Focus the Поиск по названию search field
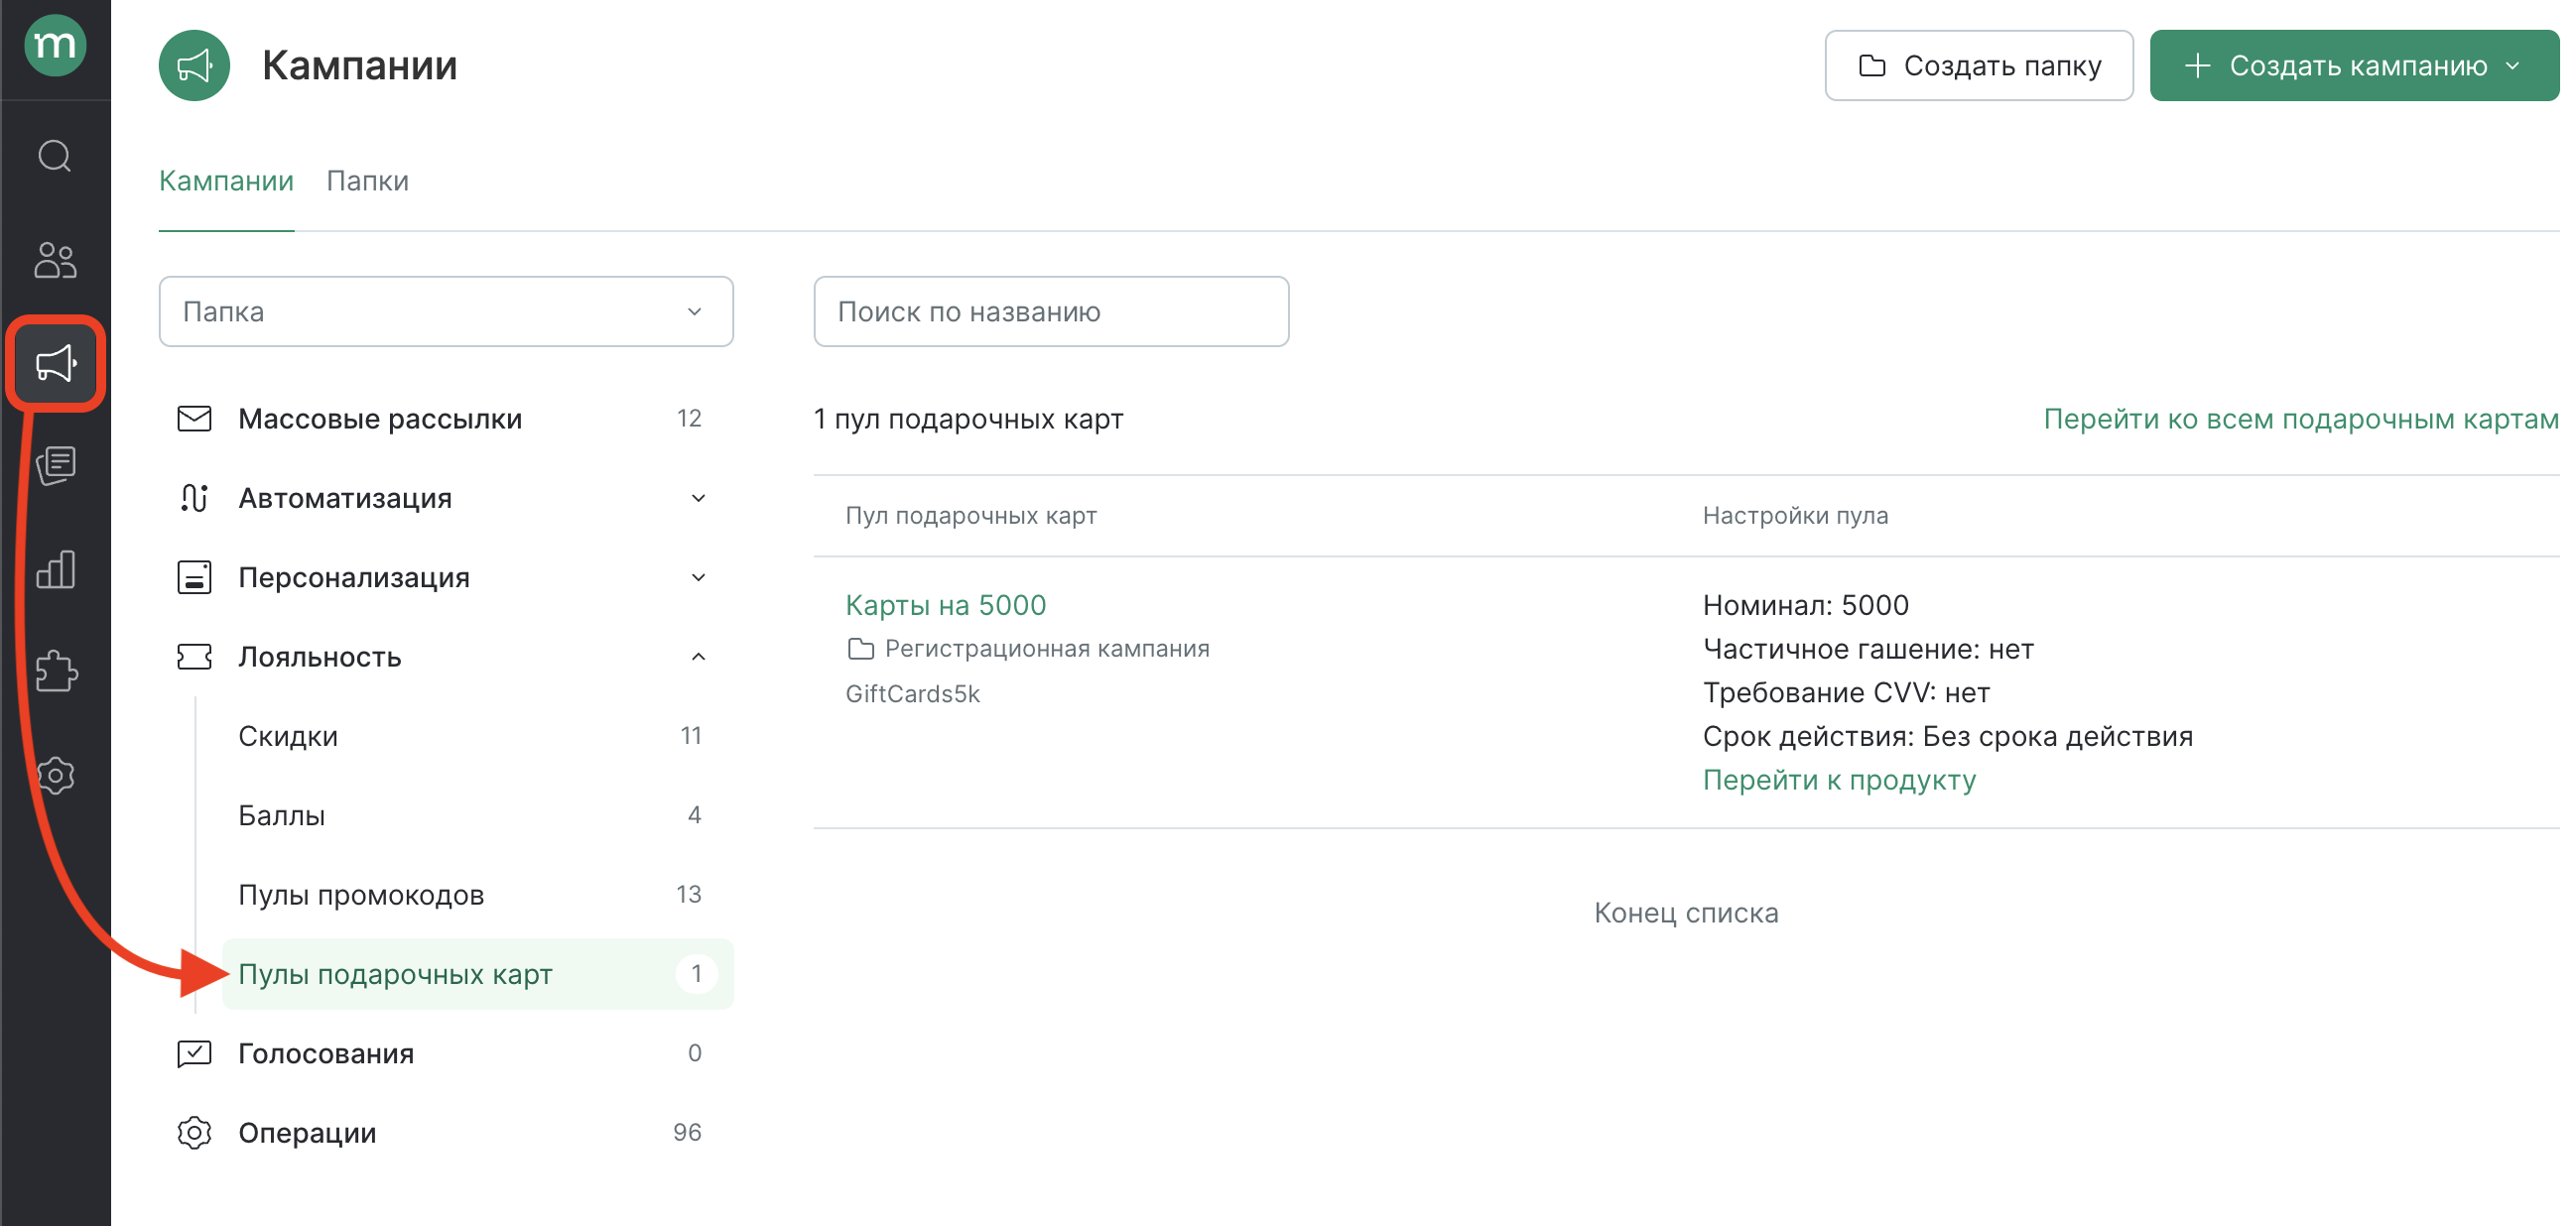Image resolution: width=2576 pixels, height=1226 pixels. click(x=1050, y=312)
